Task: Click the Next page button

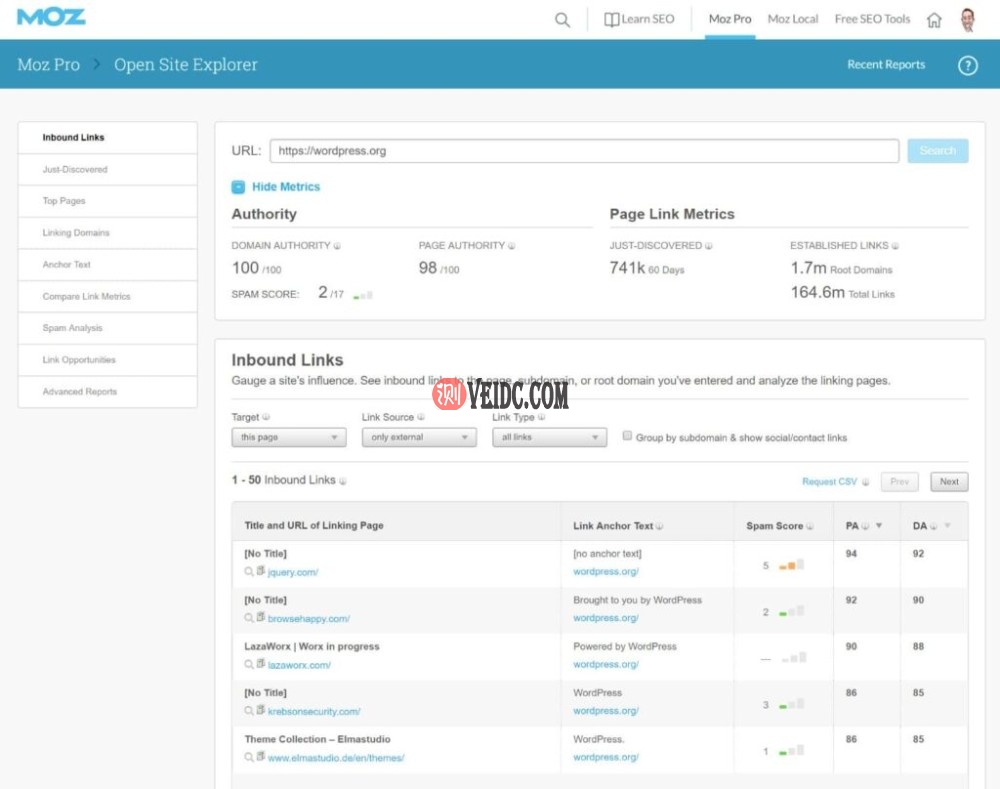Action: (x=949, y=482)
